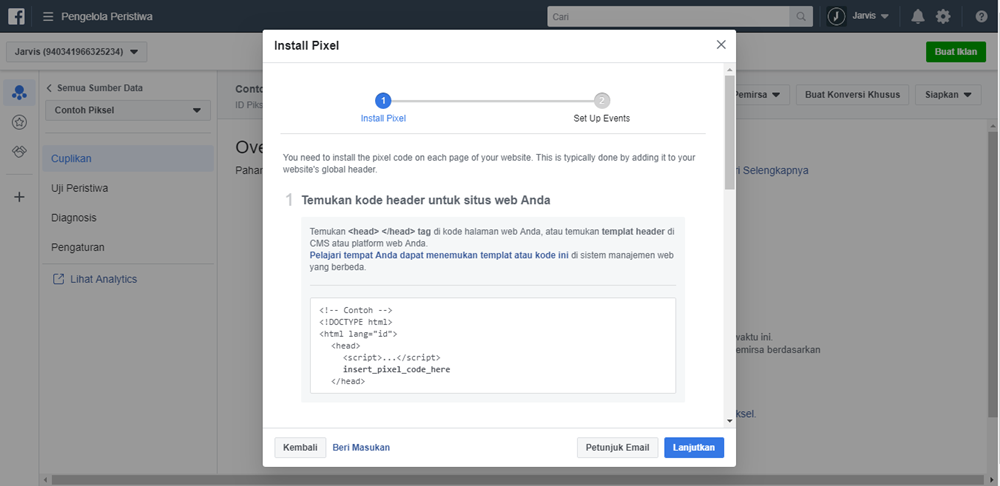Viewport: 1000px width, 486px height.
Task: Click the Buat Iklan button
Action: [x=956, y=52]
